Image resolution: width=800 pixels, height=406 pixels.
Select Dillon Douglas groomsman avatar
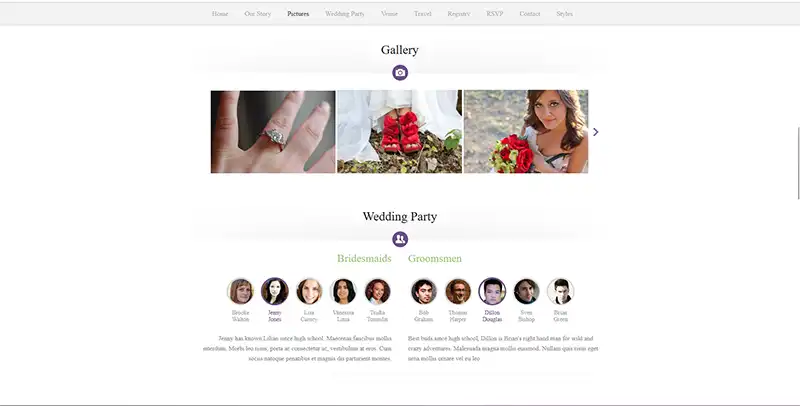pos(492,291)
